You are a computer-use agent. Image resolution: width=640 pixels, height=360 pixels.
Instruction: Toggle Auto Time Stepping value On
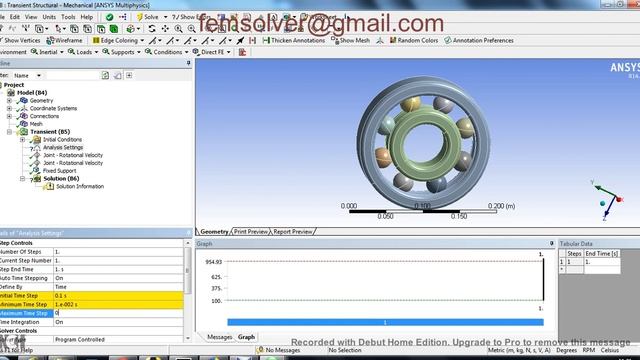(x=118, y=278)
